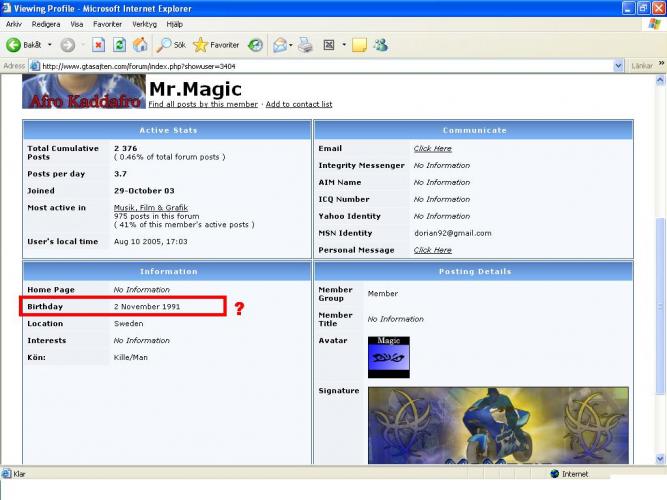Click the Print icon in toolbar

(306, 45)
